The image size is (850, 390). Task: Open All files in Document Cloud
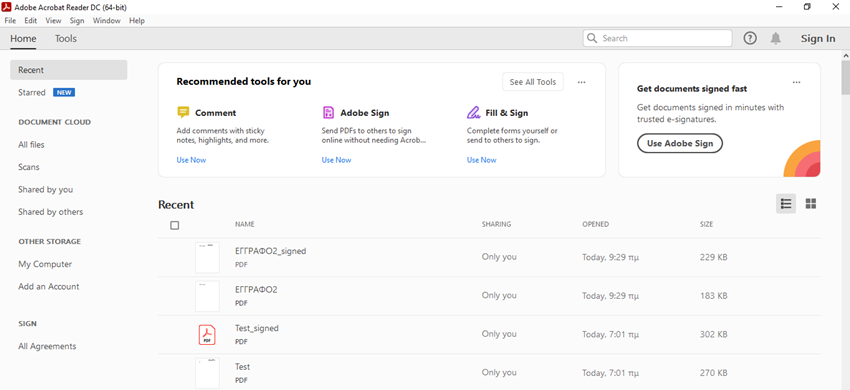(31, 145)
